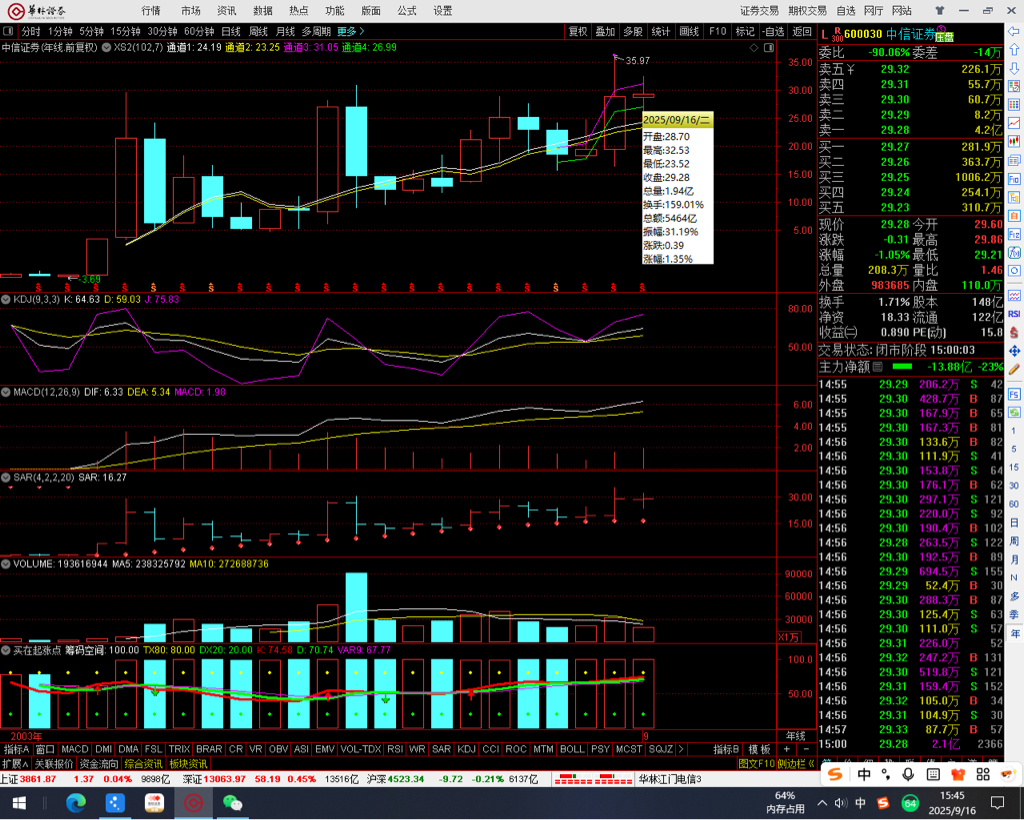Open the 资讯 menu
The height and width of the screenshot is (820, 1024).
(227, 10)
